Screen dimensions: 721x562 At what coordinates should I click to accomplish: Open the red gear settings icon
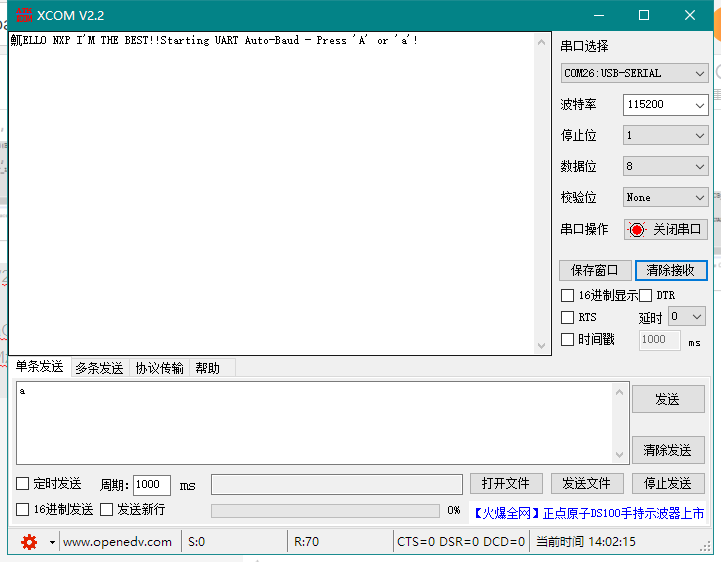(29, 542)
